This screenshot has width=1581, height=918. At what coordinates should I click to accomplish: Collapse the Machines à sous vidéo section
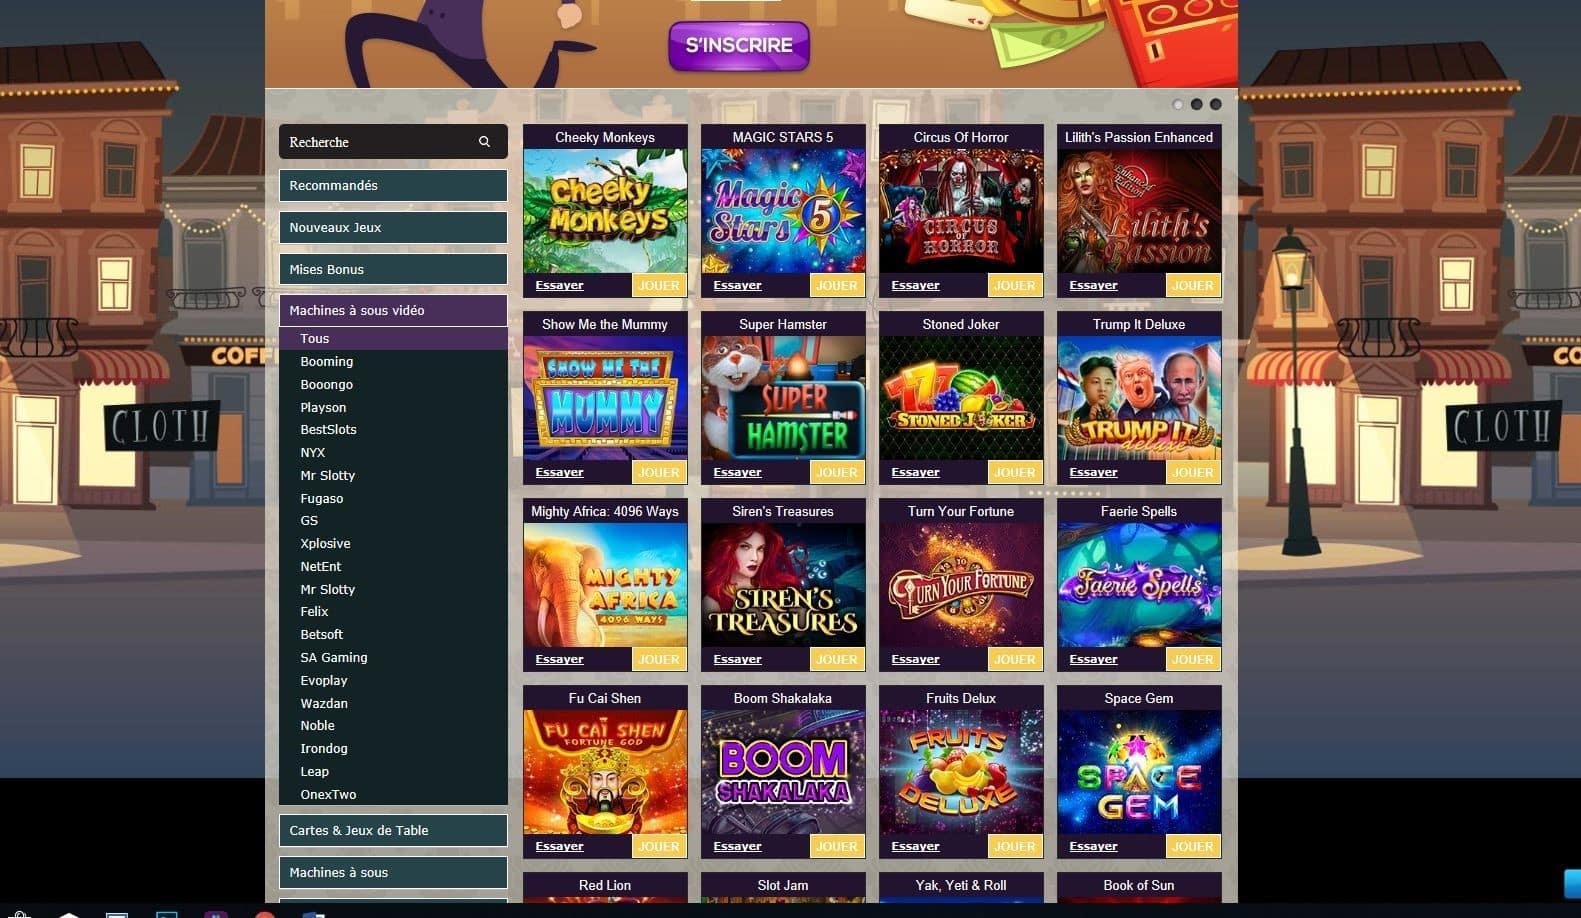(393, 310)
